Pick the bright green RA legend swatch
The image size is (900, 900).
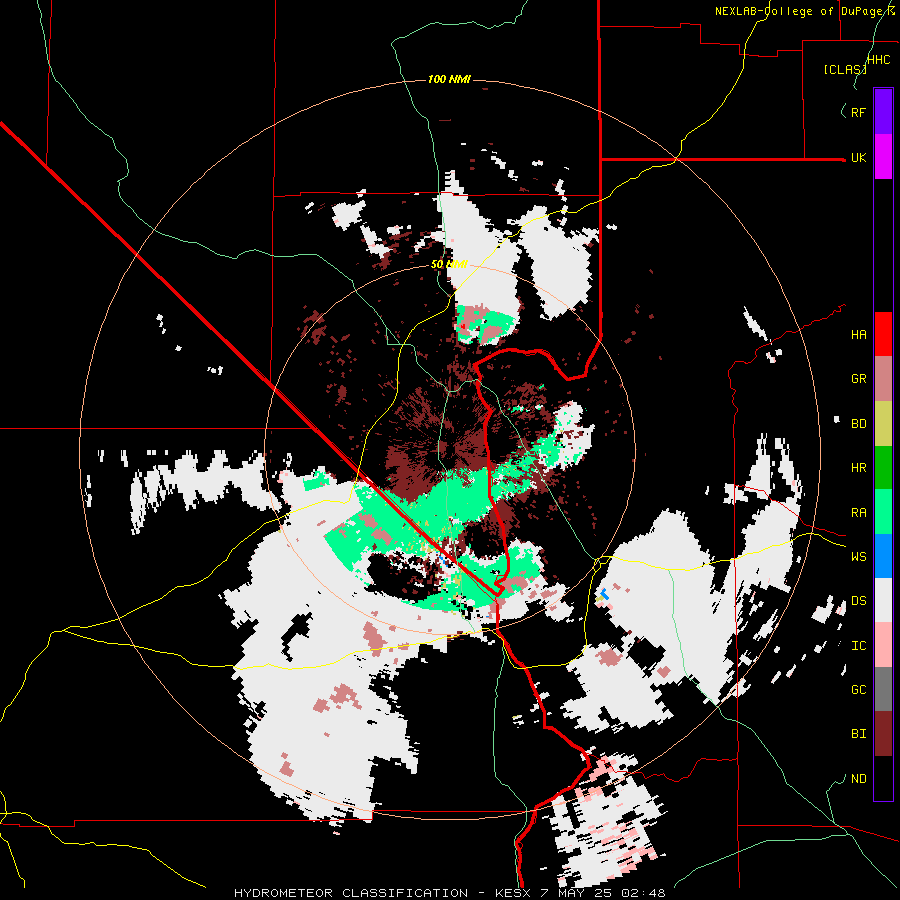(883, 512)
